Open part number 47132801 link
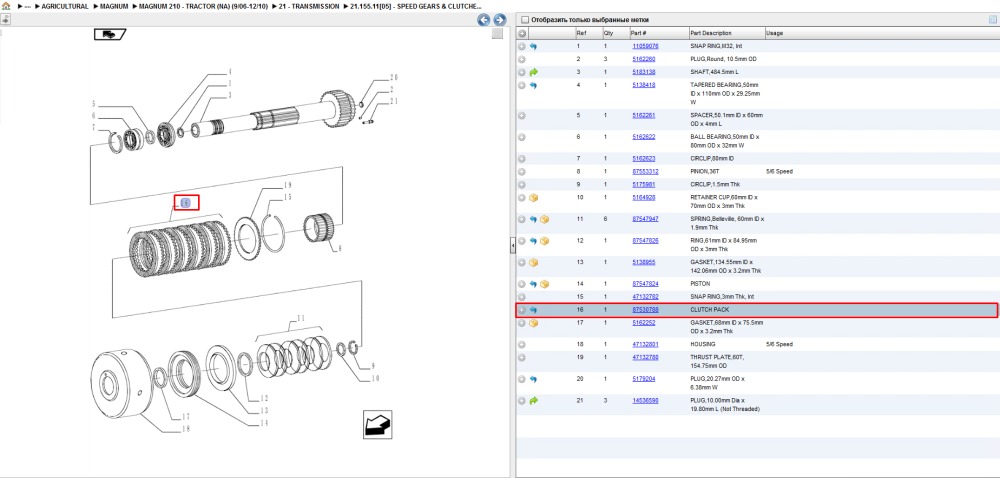This screenshot has height=478, width=1000. pyautogui.click(x=645, y=345)
